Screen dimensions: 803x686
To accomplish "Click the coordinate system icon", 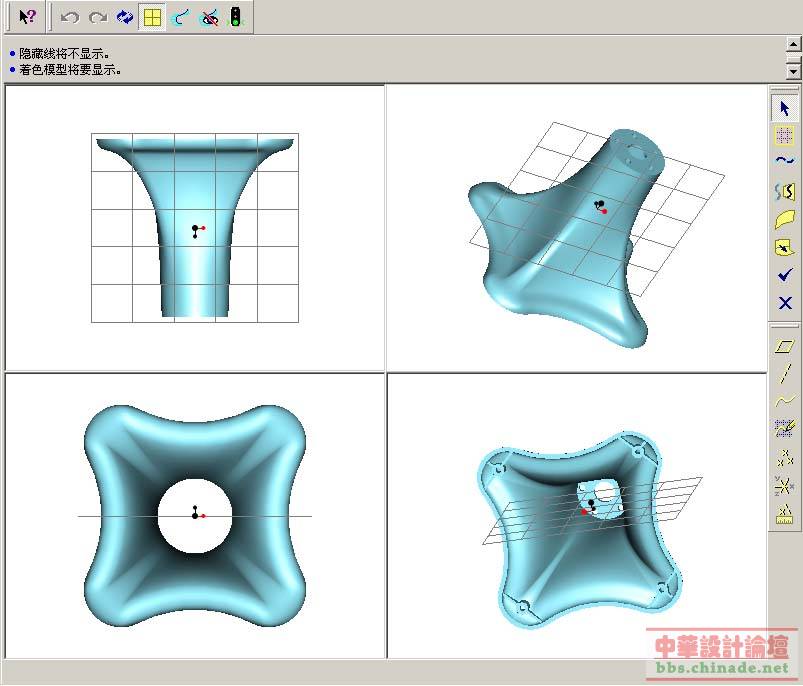I will click(x=784, y=485).
